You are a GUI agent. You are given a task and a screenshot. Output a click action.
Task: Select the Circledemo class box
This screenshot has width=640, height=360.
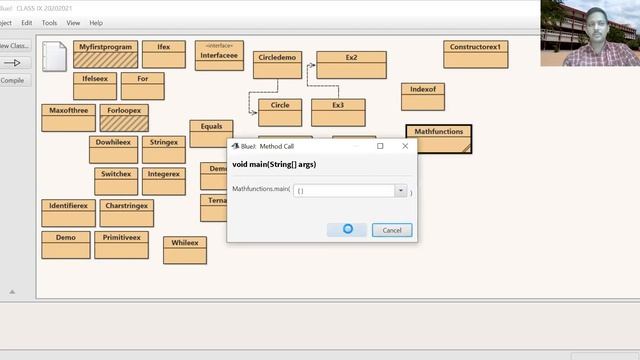(278, 65)
